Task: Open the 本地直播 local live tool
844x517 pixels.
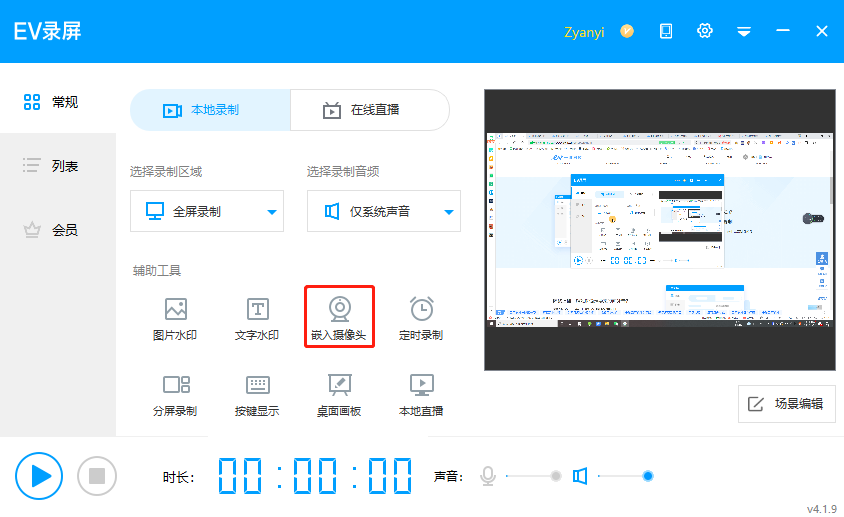Action: point(421,395)
